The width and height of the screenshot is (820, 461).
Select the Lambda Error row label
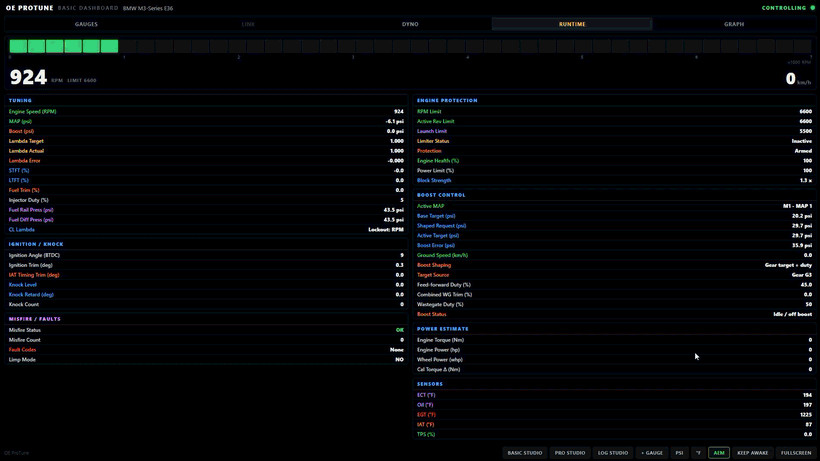25,161
